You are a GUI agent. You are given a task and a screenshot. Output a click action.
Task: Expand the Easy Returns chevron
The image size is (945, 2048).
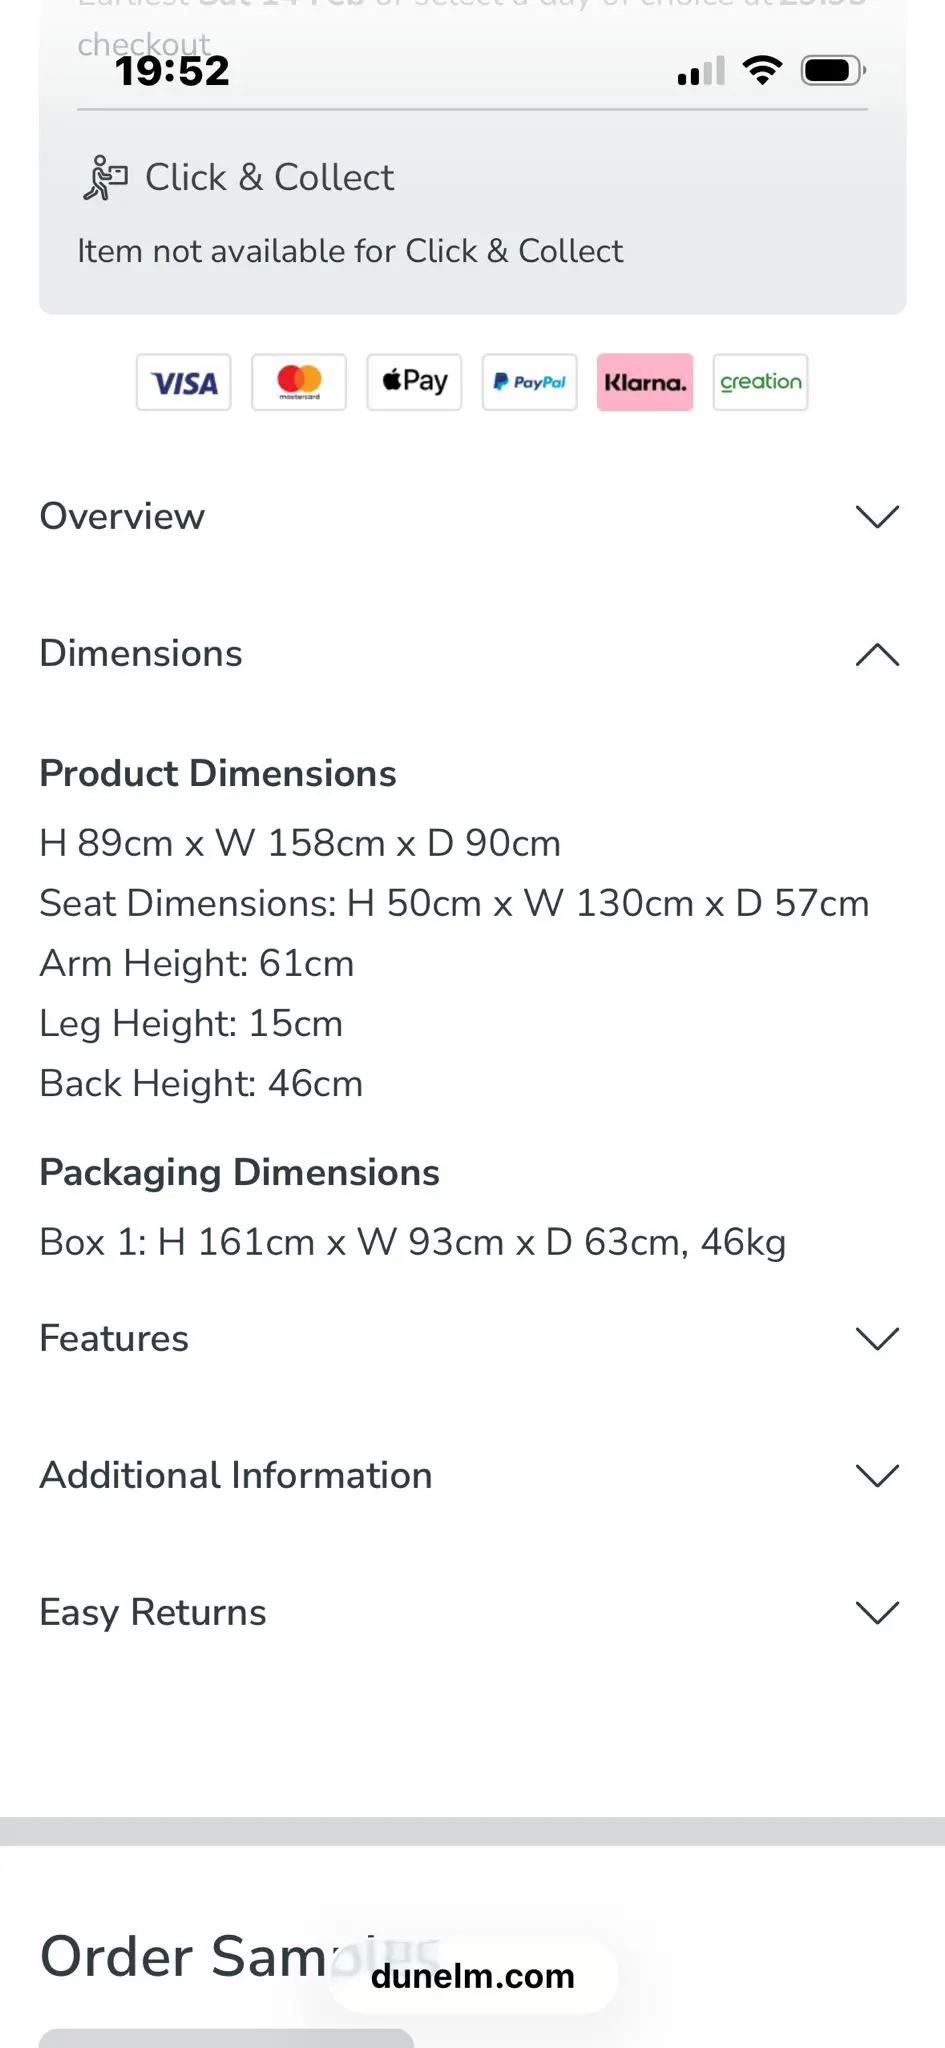click(x=877, y=1613)
